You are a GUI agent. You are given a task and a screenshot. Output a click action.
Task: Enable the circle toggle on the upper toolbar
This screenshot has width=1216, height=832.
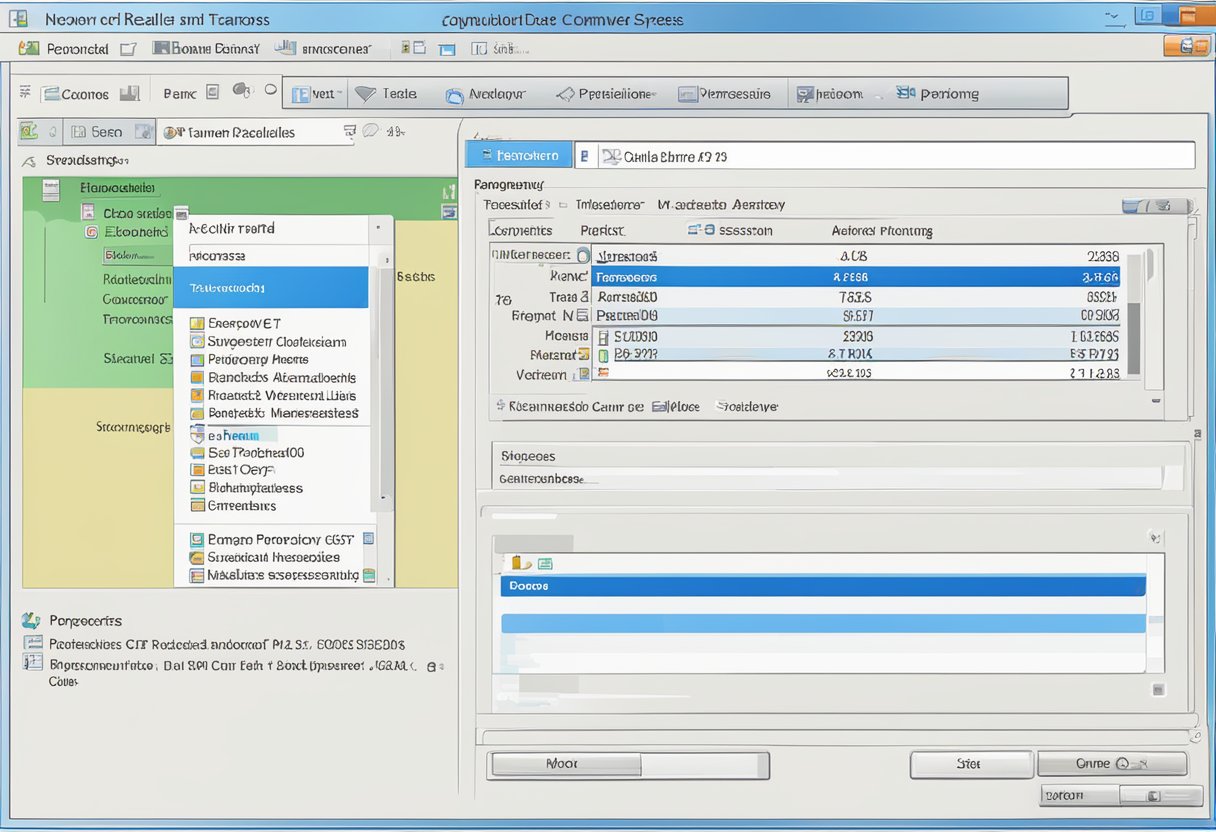(270, 90)
